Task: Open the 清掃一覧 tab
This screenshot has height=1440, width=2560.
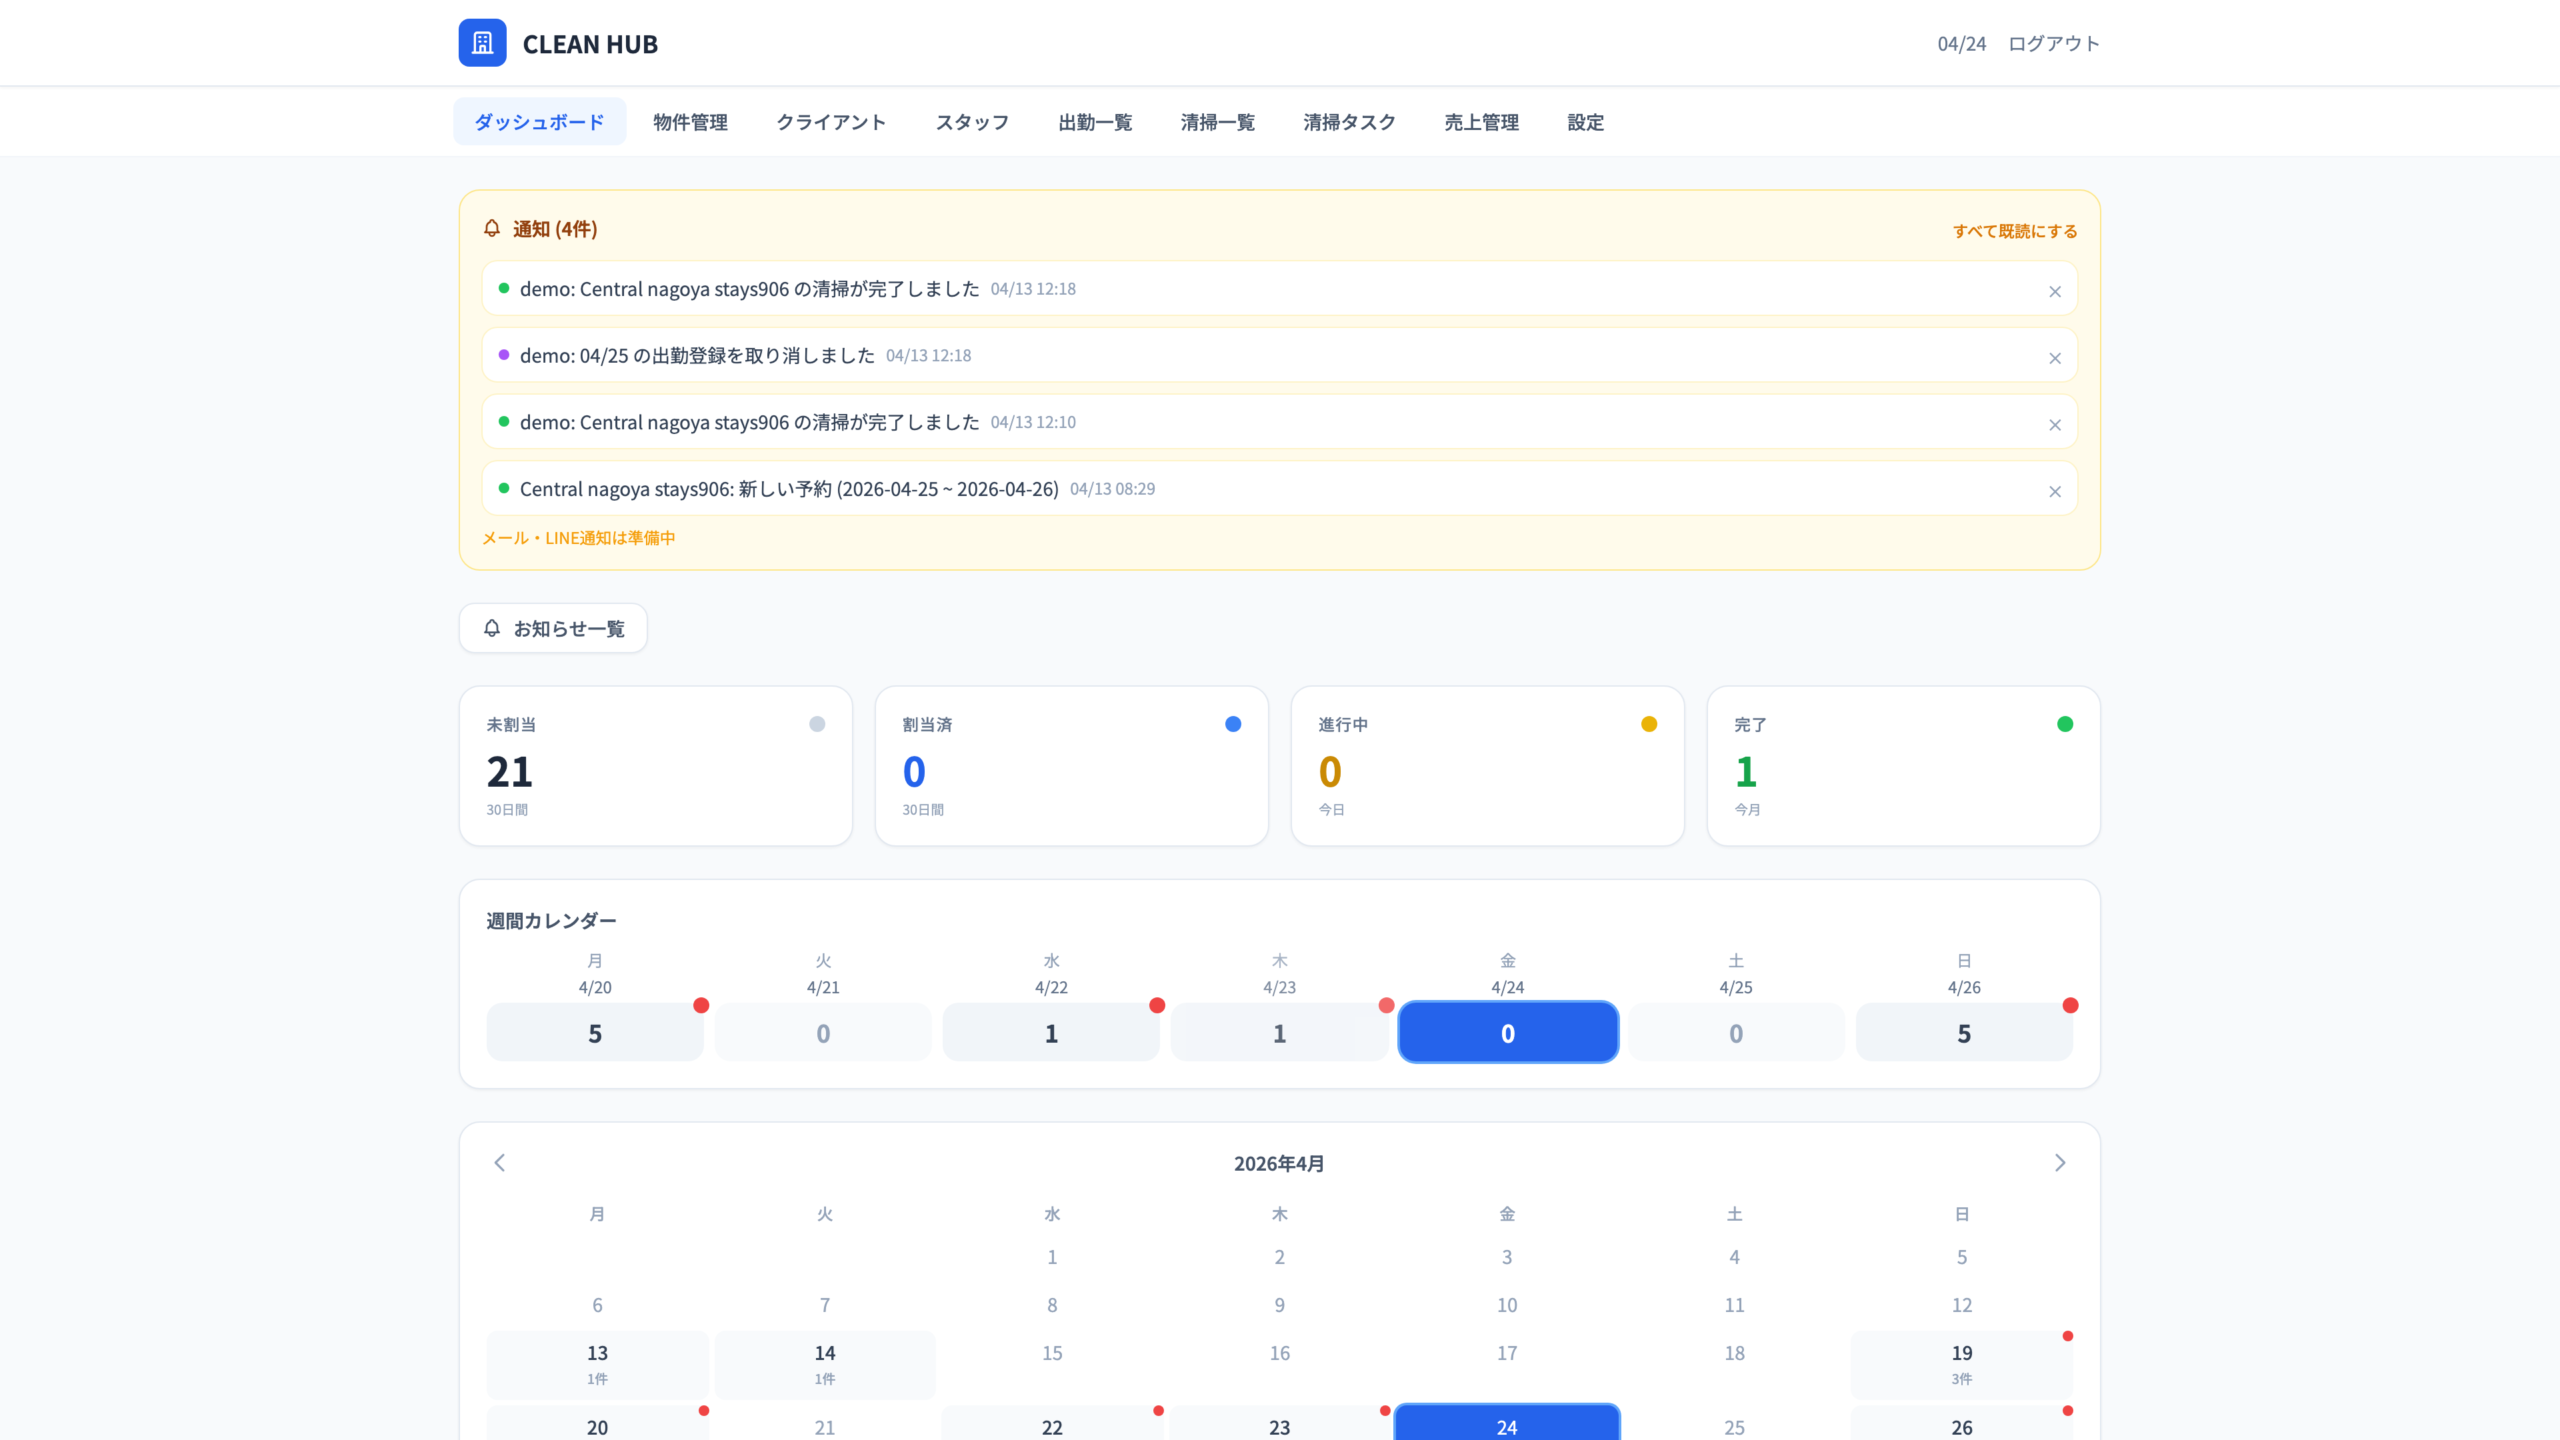Action: [1217, 122]
